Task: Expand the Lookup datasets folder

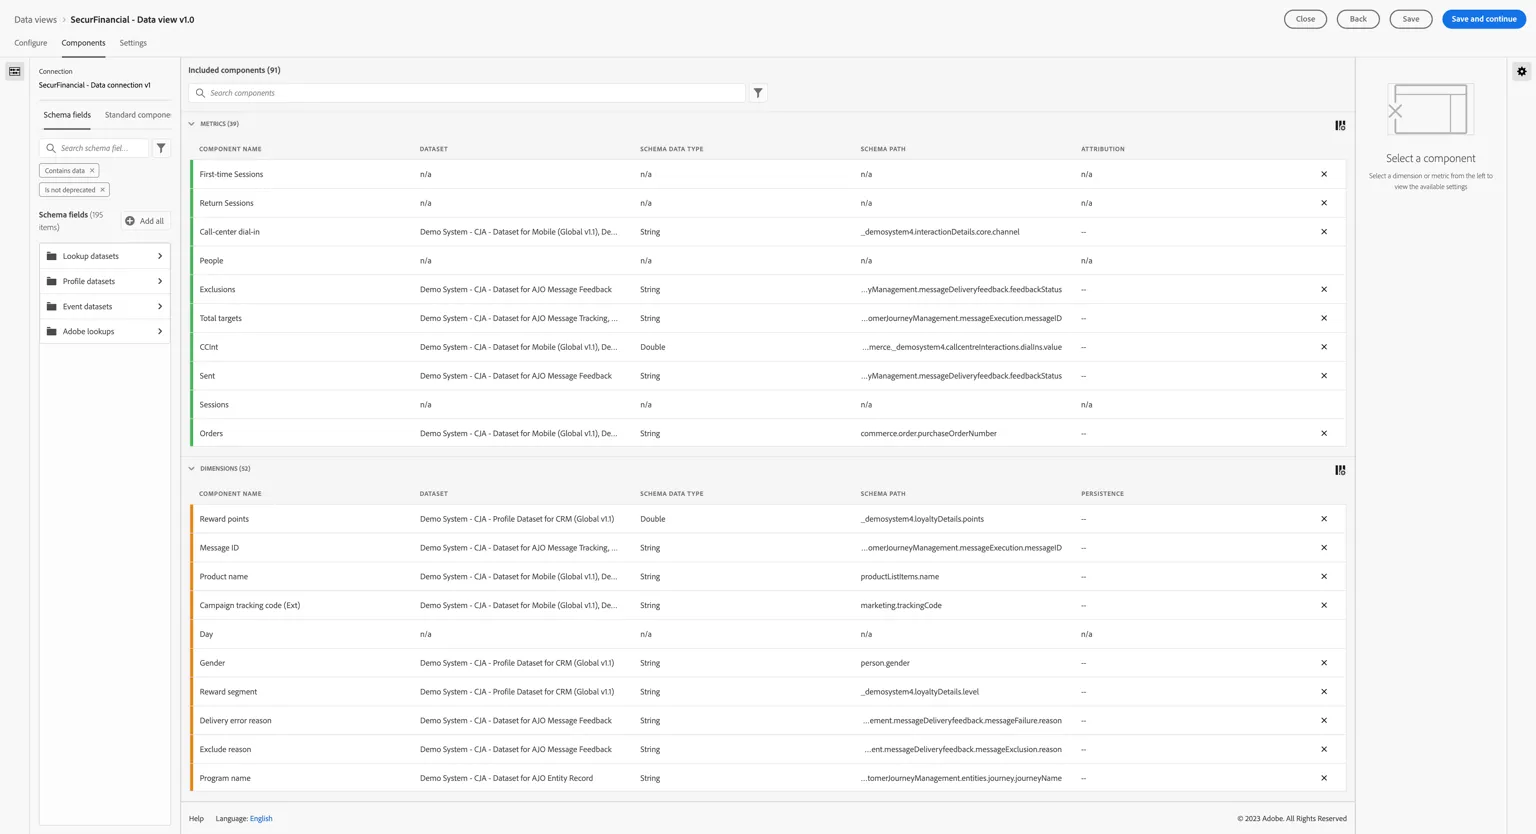Action: 105,256
